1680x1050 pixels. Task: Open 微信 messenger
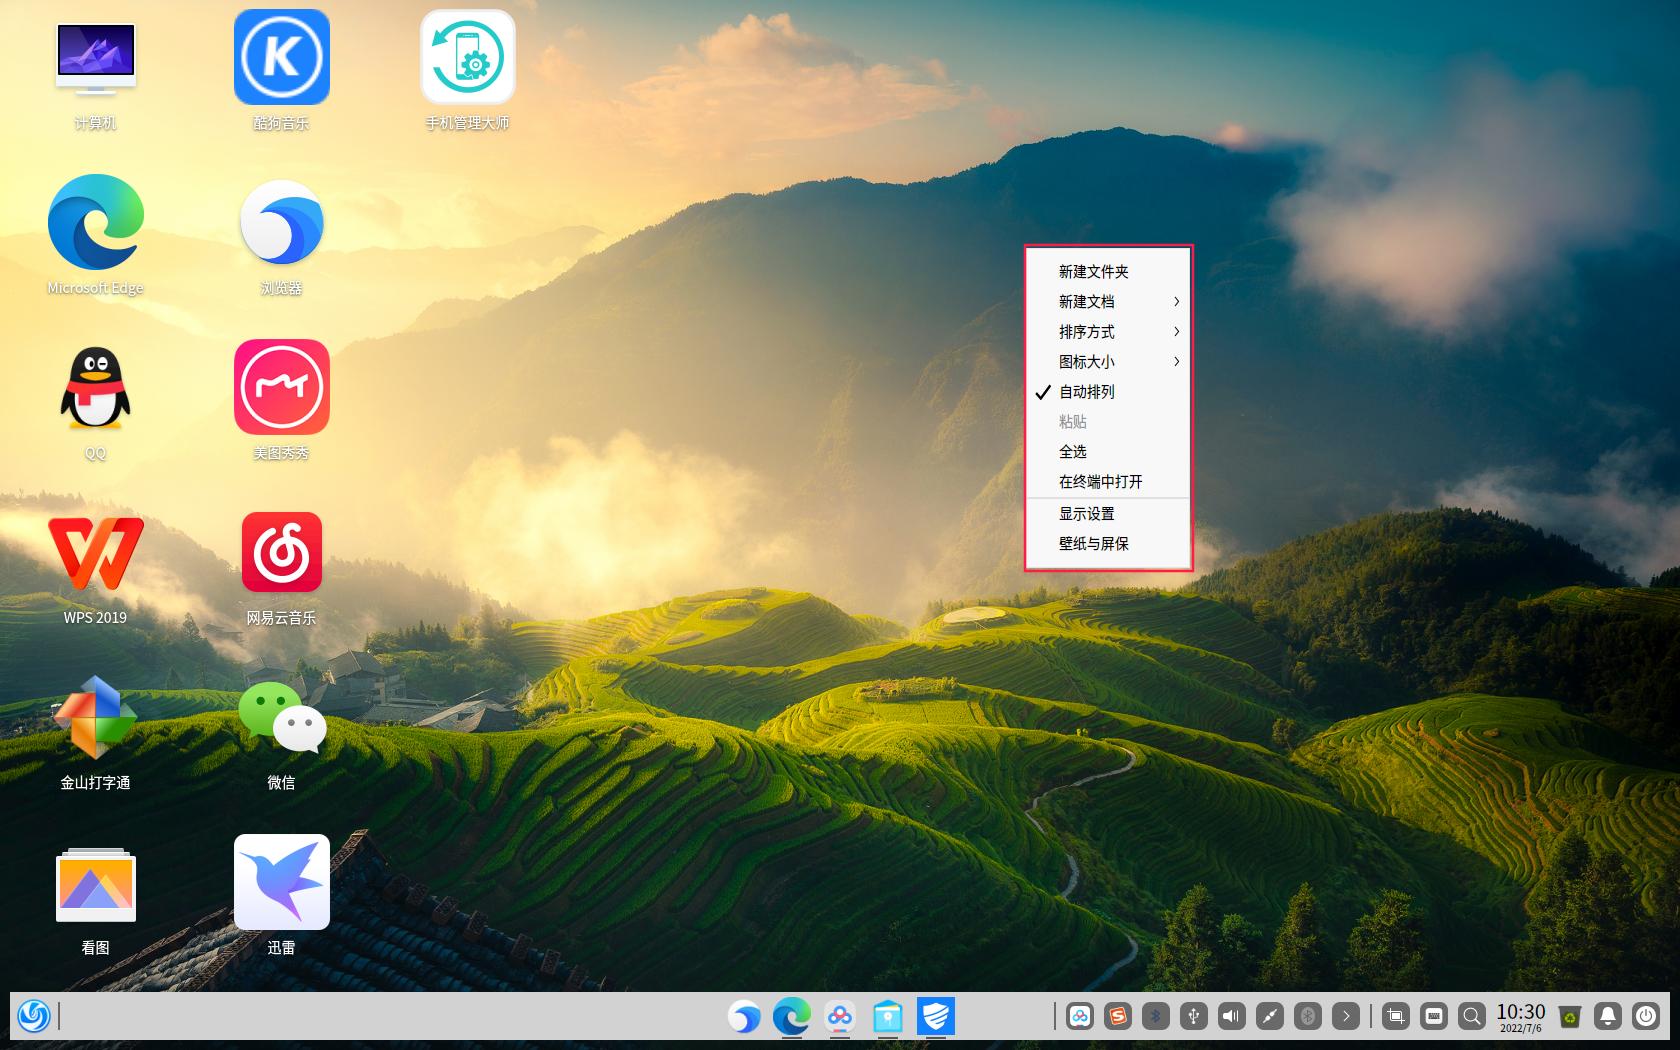point(281,717)
